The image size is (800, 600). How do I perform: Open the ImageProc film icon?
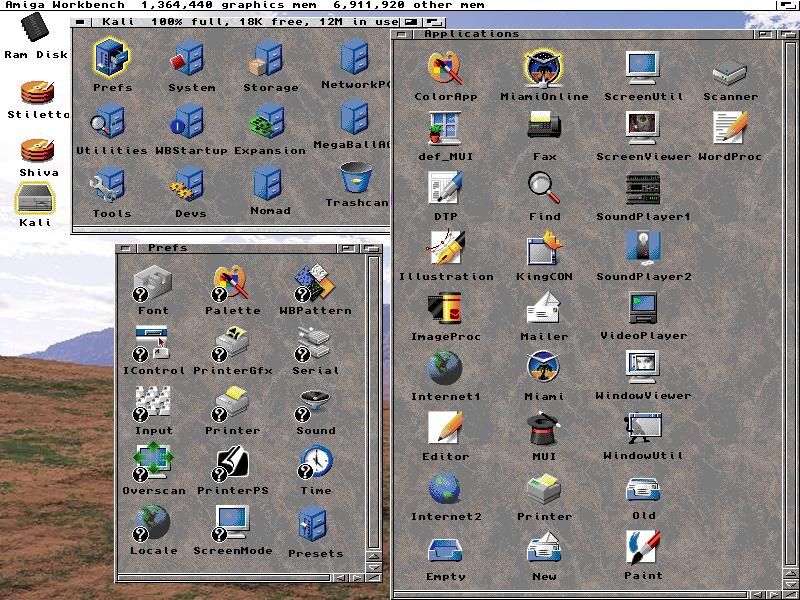point(445,308)
